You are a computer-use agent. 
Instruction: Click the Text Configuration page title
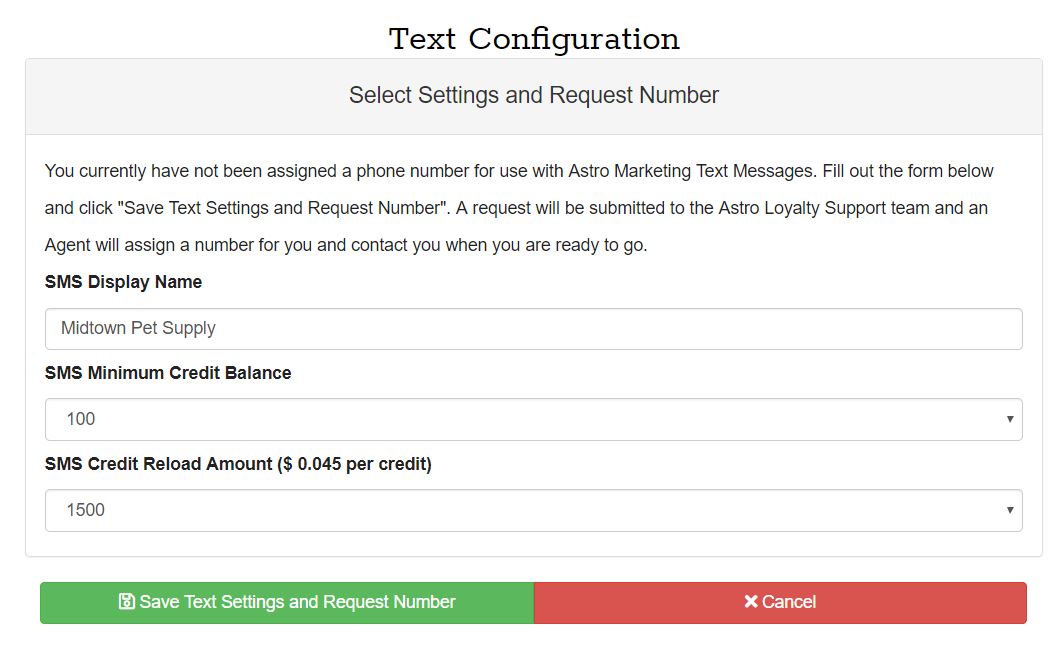point(534,39)
